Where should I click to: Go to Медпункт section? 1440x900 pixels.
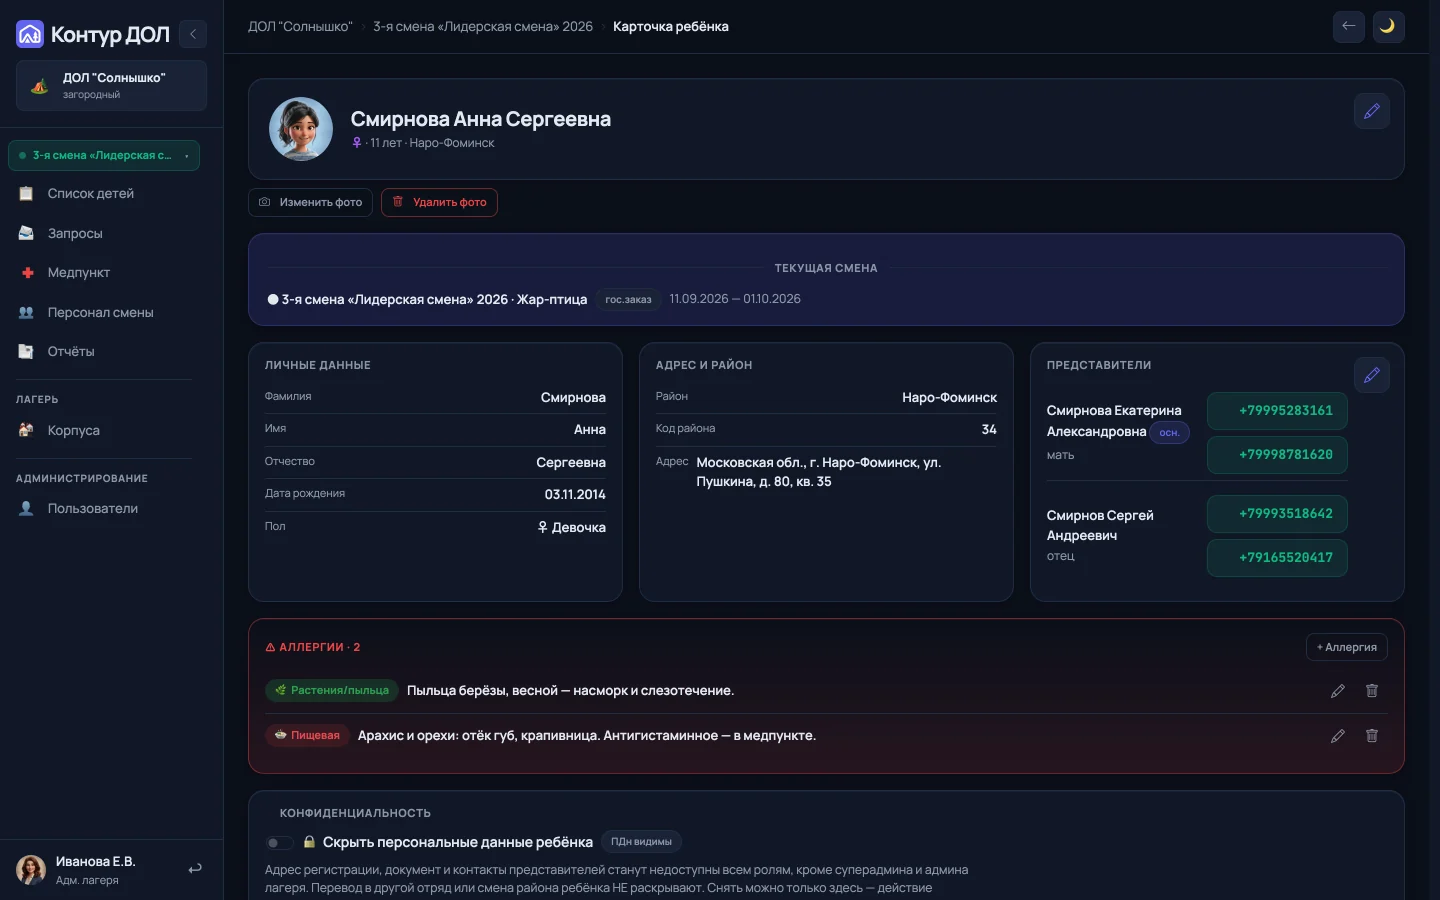[x=104, y=272]
